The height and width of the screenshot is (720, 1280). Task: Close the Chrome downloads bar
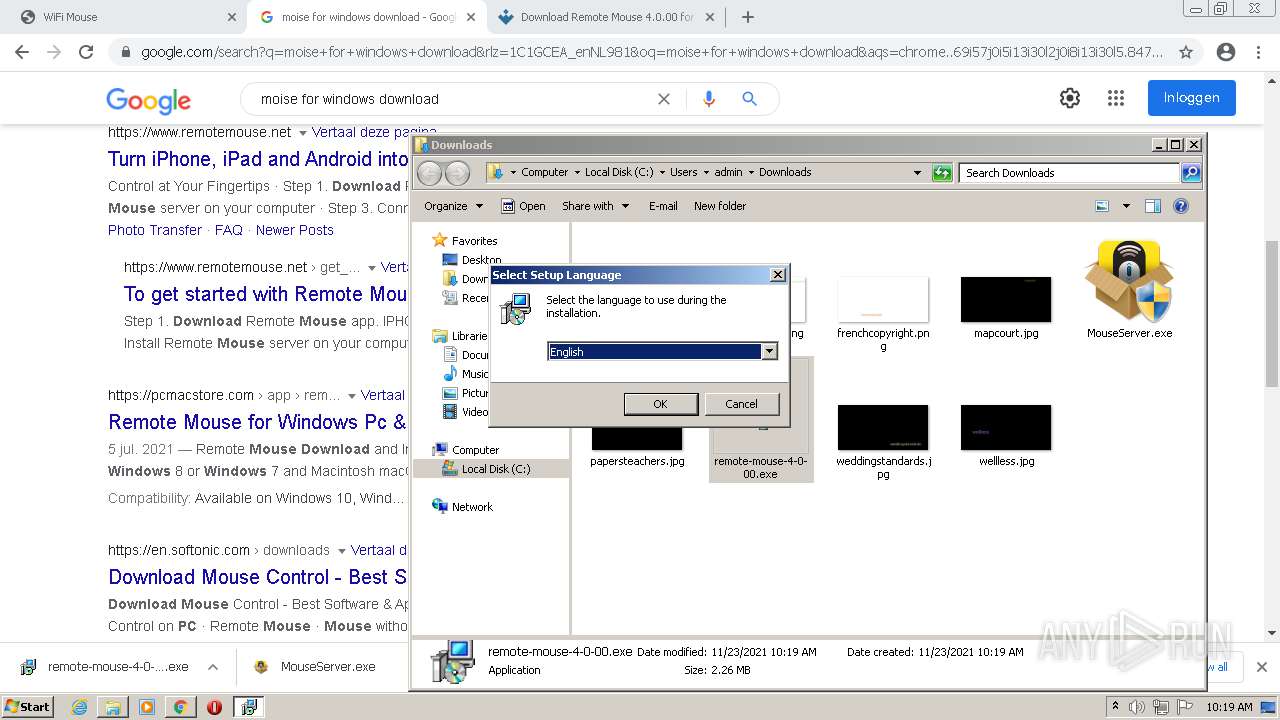(1262, 667)
